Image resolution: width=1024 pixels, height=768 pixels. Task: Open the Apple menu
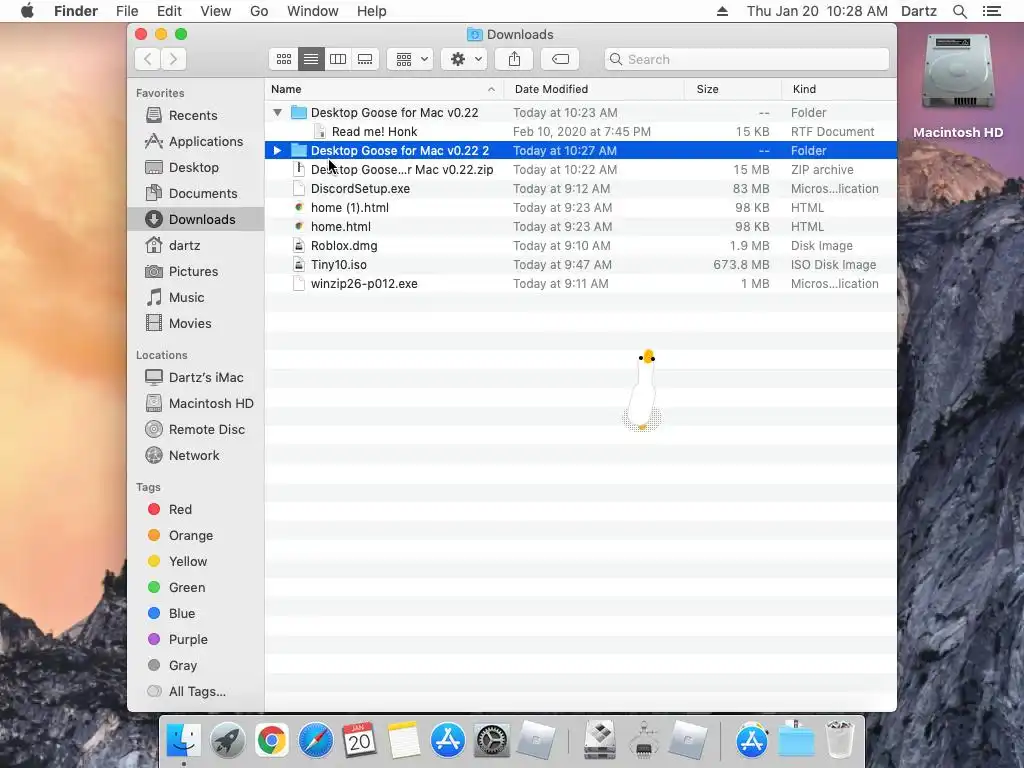click(x=27, y=11)
